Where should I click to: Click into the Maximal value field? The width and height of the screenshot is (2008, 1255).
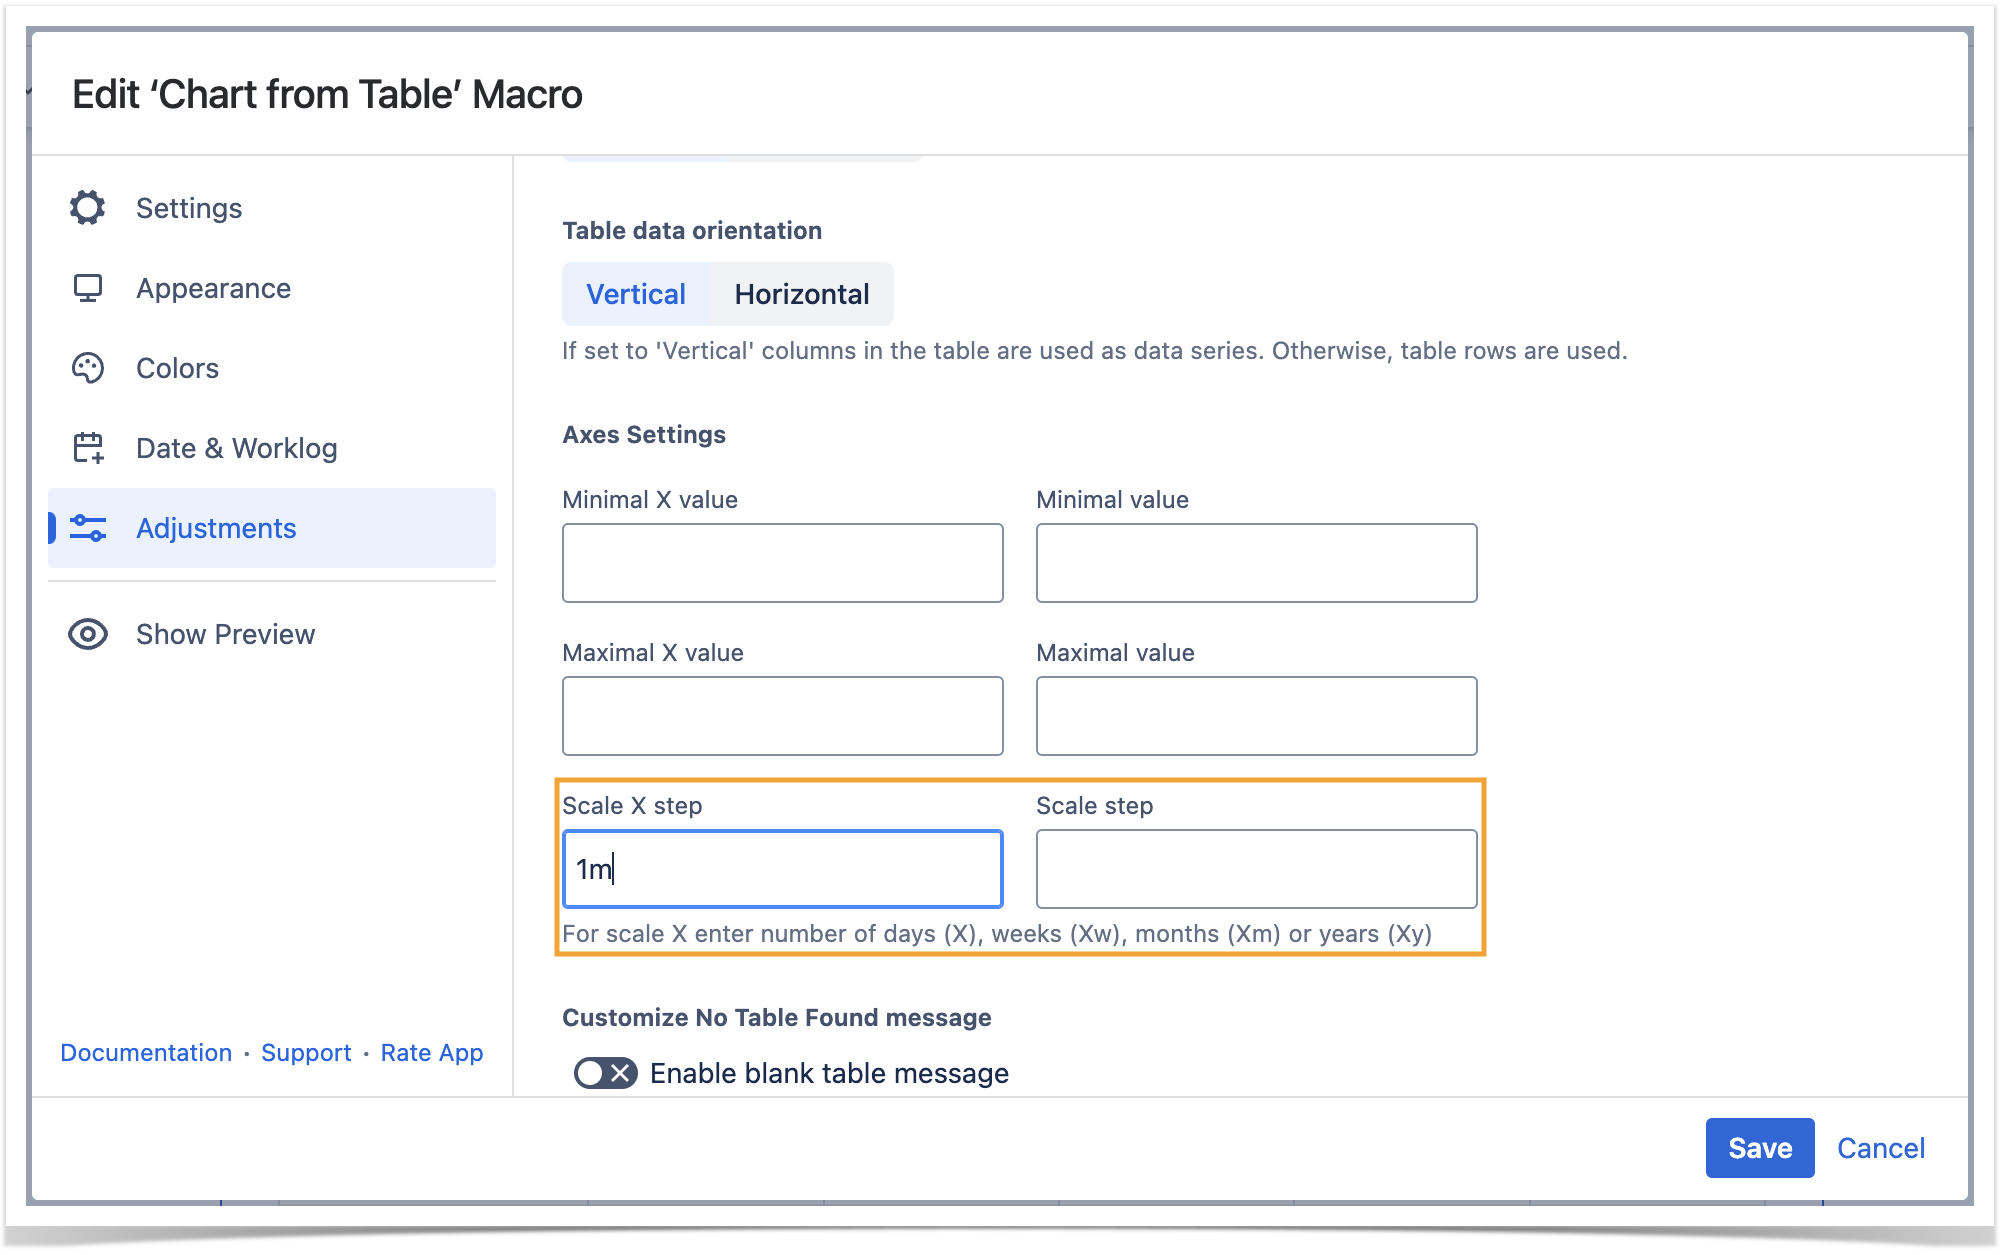1256,716
